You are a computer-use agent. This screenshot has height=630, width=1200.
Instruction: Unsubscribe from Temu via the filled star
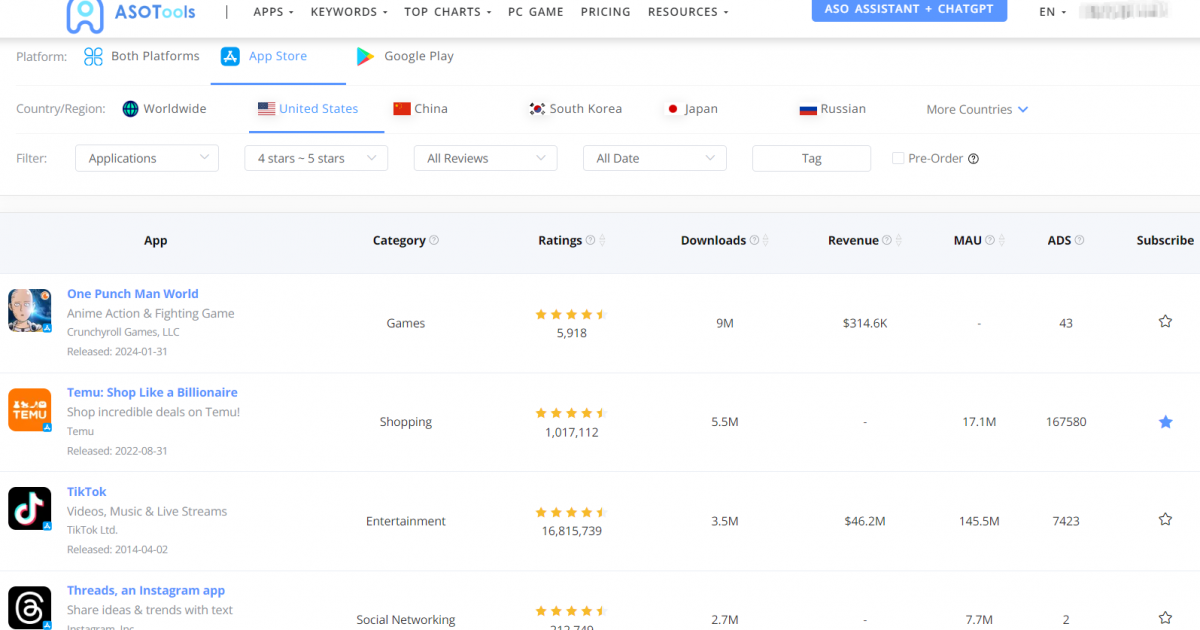point(1165,421)
